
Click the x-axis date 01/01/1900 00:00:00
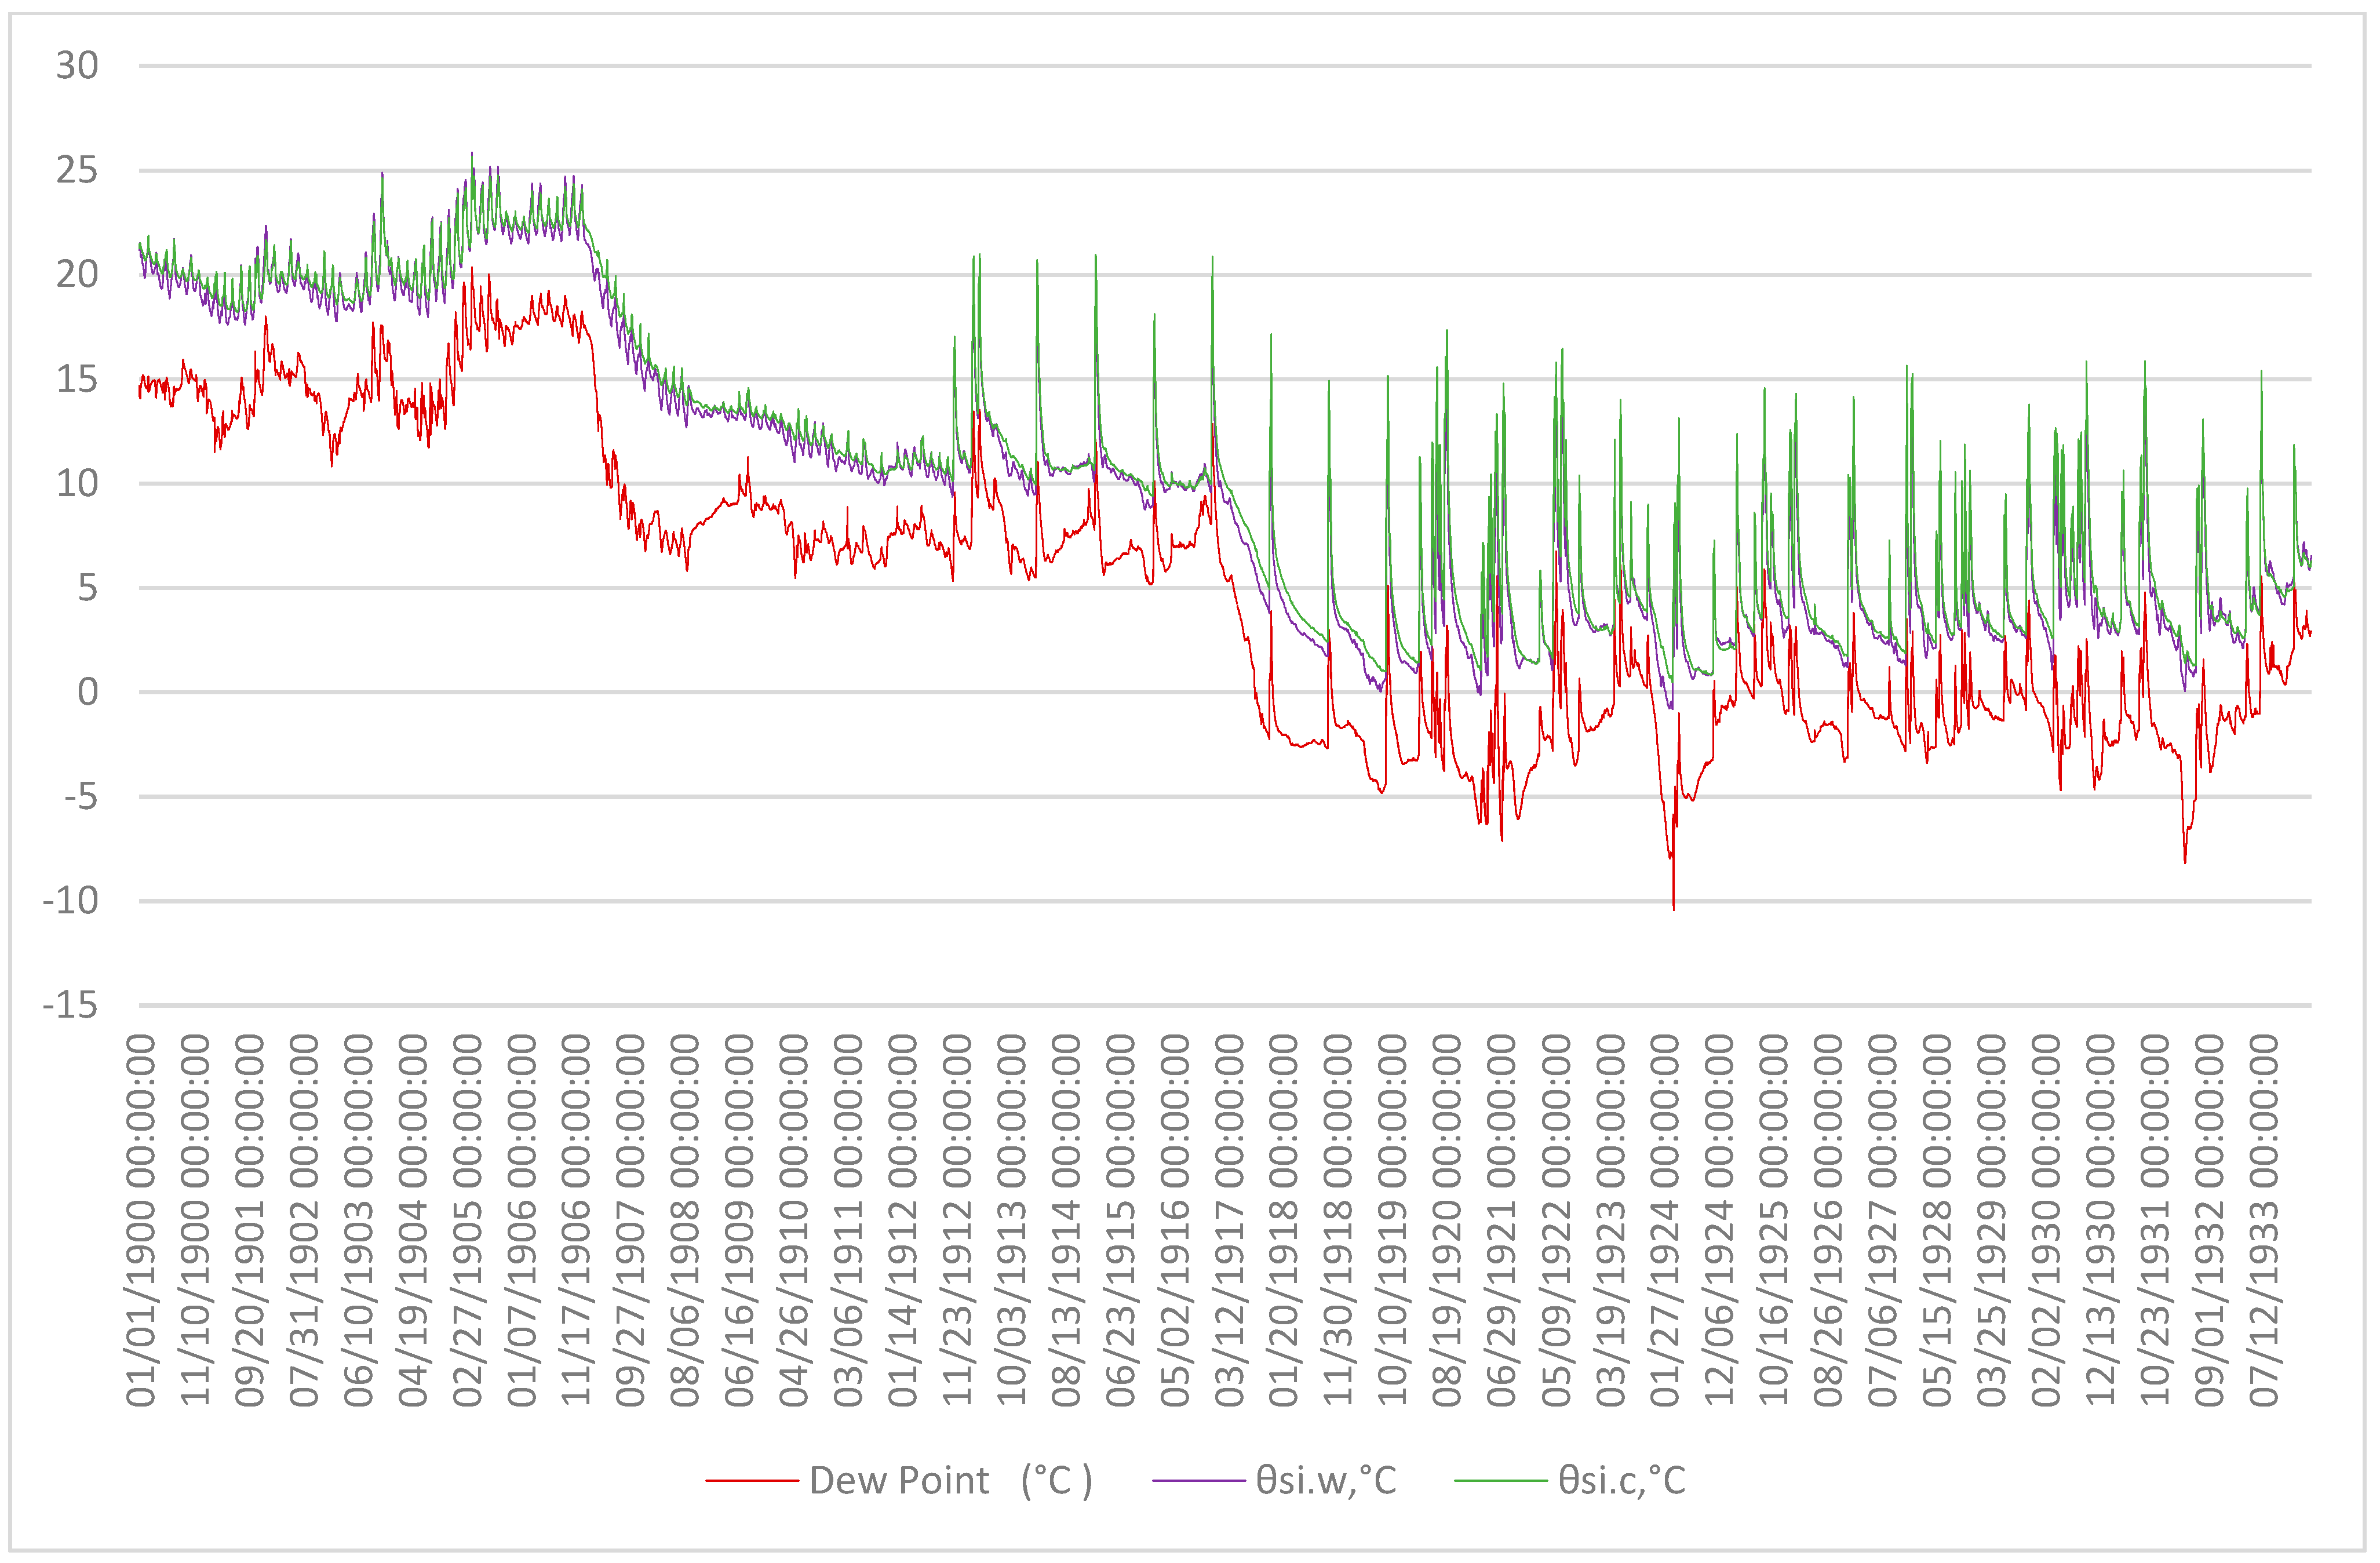click(141, 1220)
